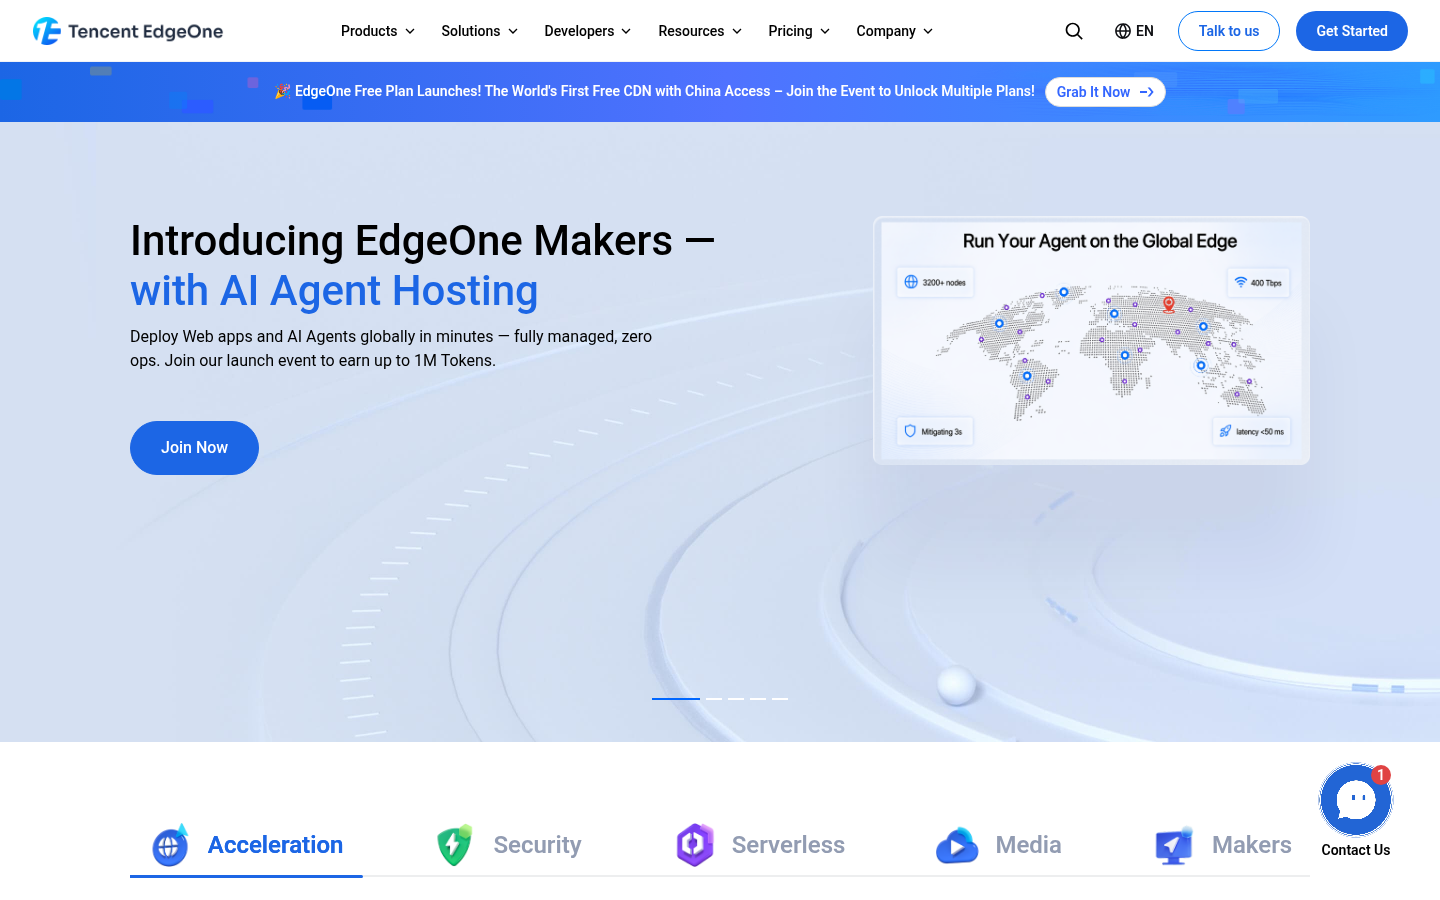Select the first carousel slide indicator
This screenshot has height=900, width=1440.
click(676, 698)
